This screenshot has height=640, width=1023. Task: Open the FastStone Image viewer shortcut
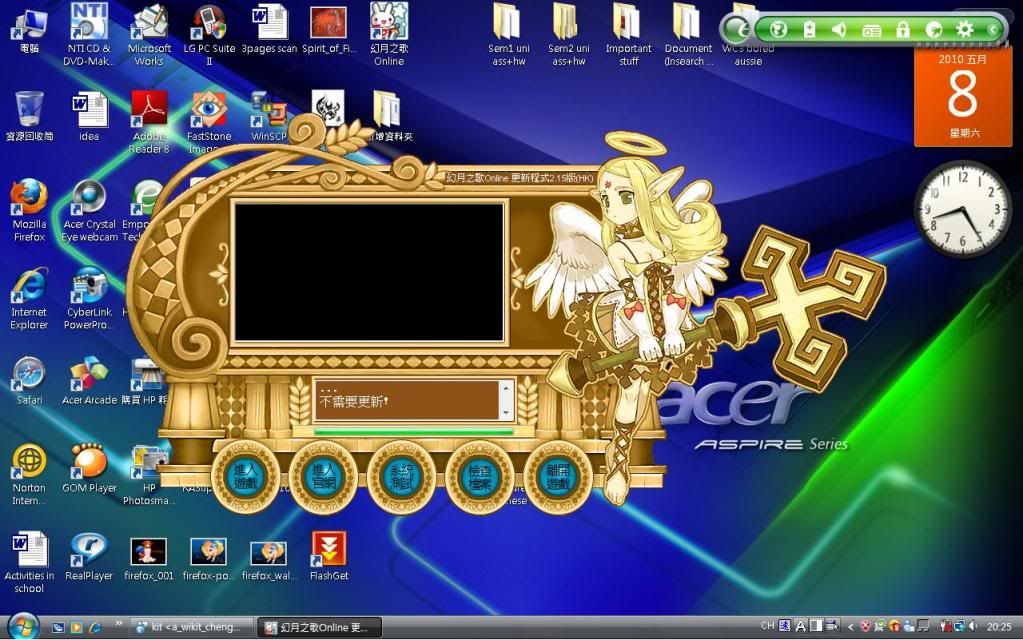coord(209,122)
